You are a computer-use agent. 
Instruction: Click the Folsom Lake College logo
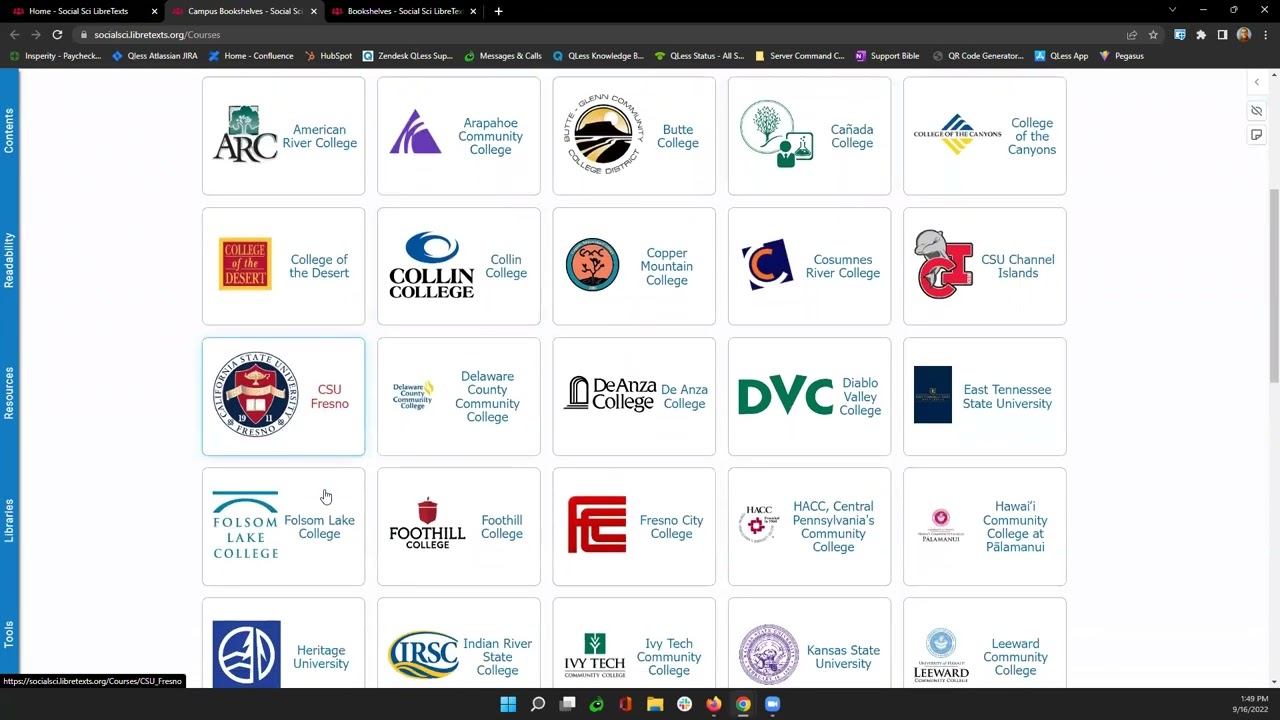[x=245, y=525]
